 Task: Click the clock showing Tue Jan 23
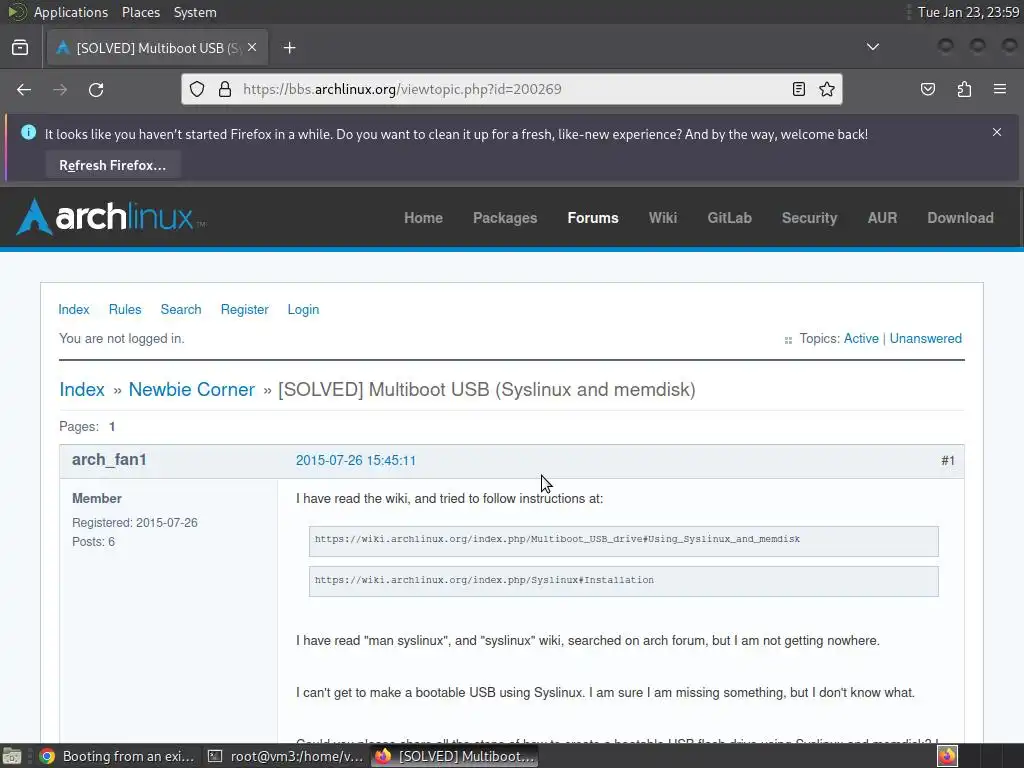pyautogui.click(x=968, y=12)
